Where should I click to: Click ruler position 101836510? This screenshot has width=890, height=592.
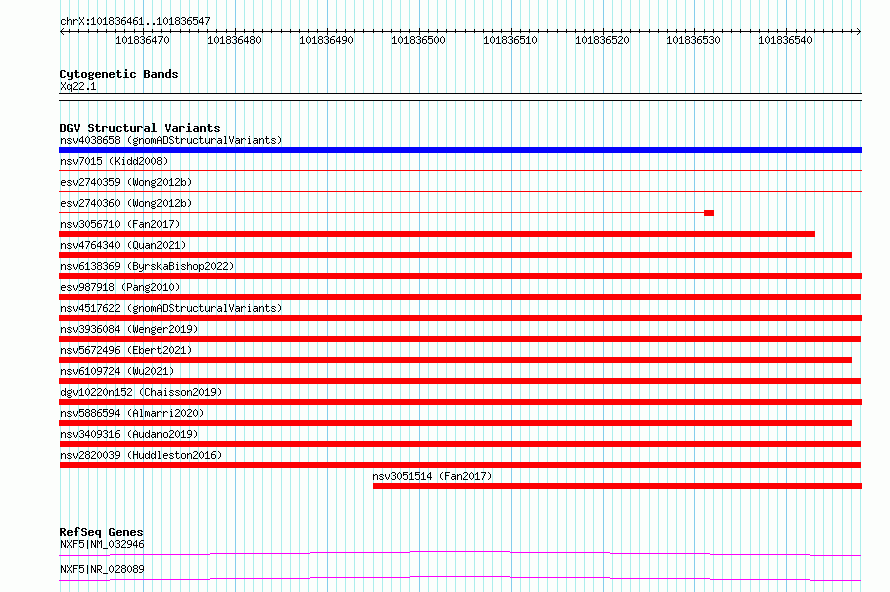(x=510, y=40)
